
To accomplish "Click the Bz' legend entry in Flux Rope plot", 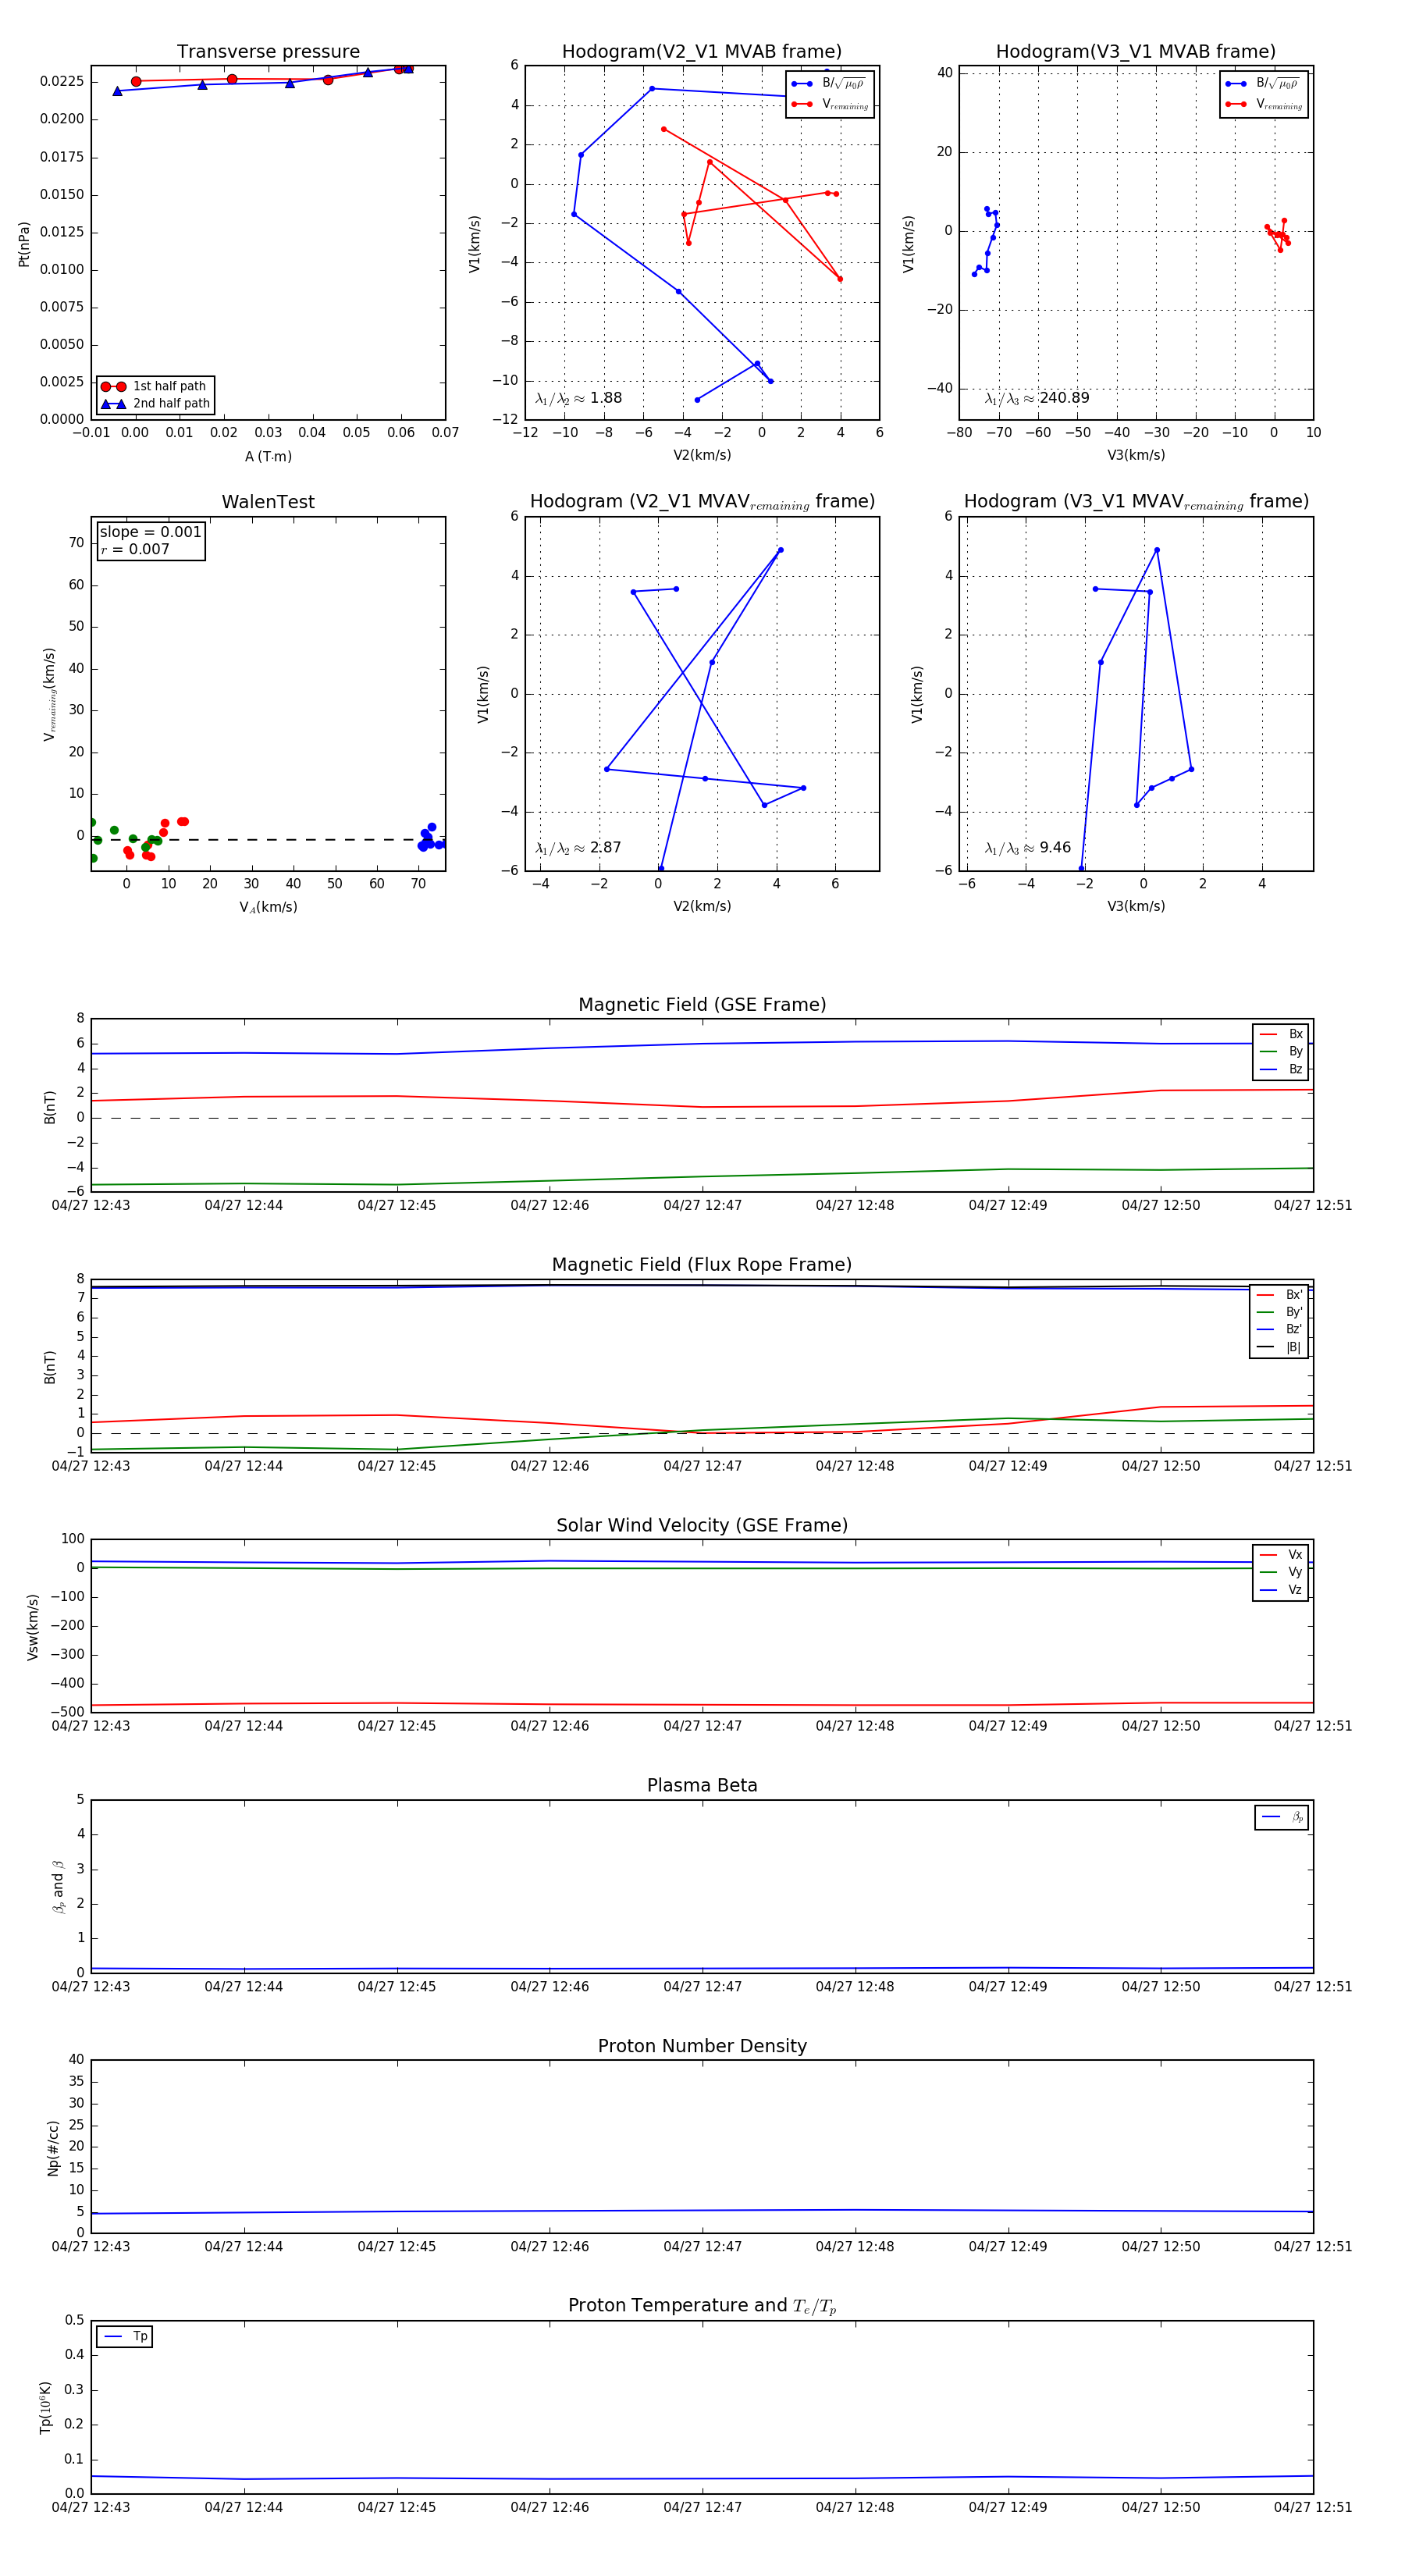I will click(x=1279, y=1329).
